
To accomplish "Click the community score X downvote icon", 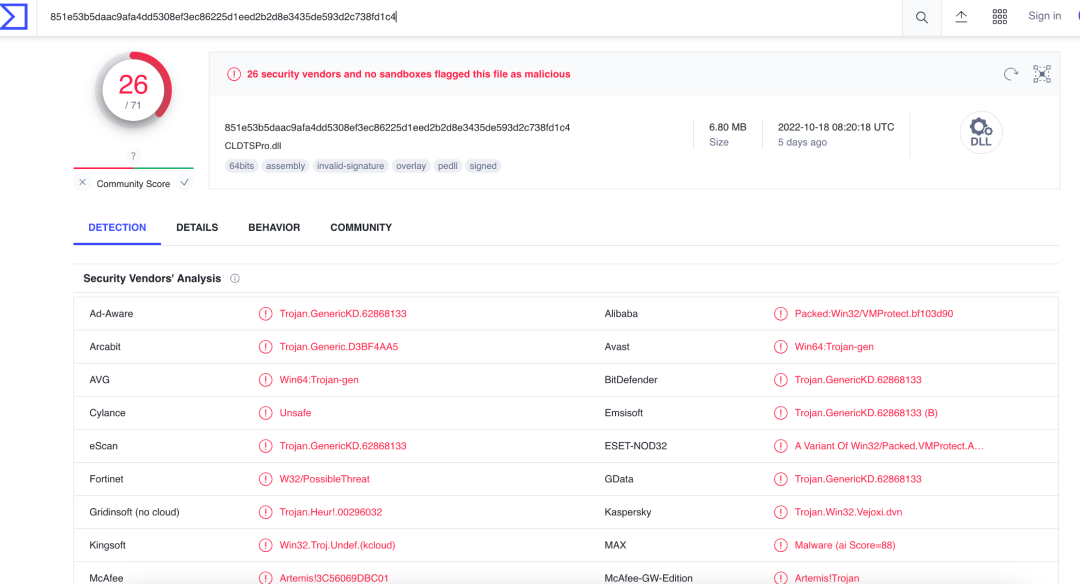I will point(83,182).
